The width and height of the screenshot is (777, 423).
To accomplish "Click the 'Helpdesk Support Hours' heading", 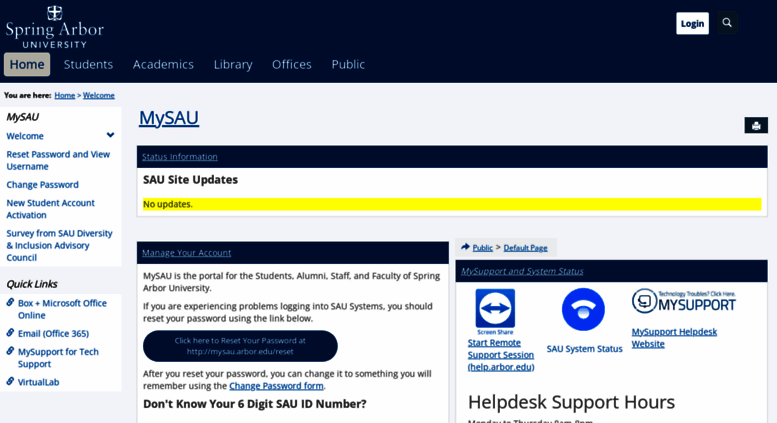I will click(x=571, y=402).
